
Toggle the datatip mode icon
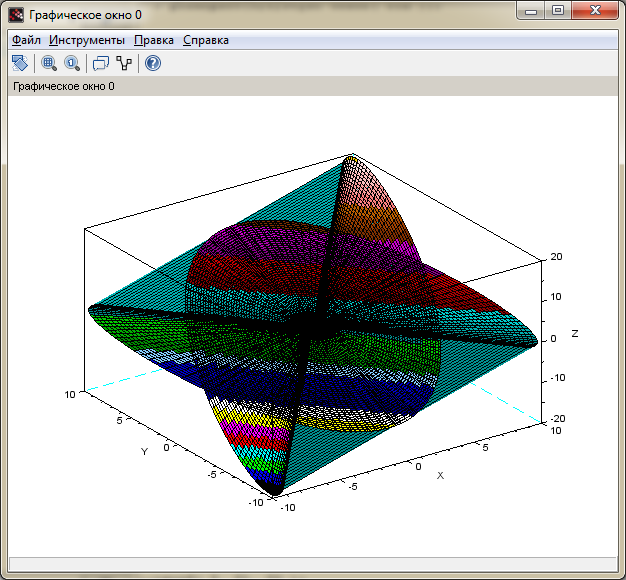pos(101,63)
